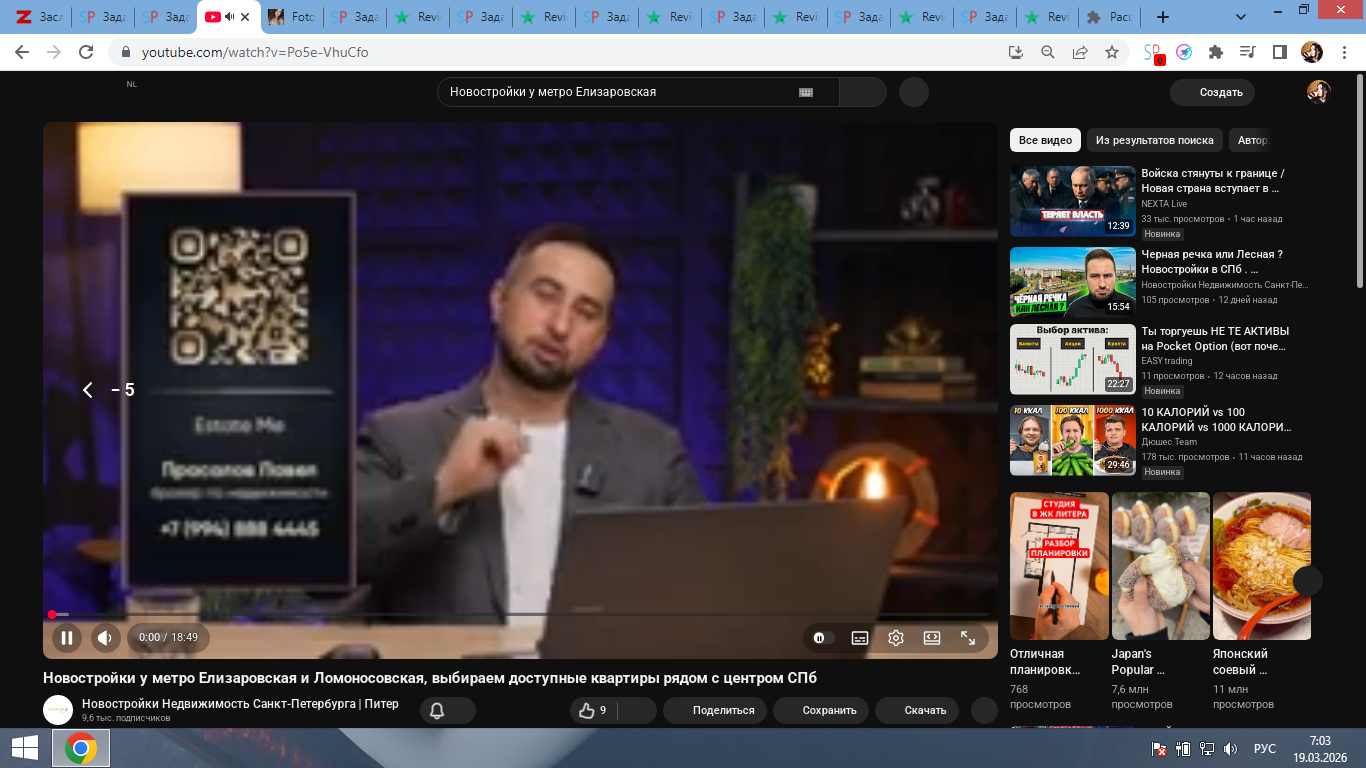Screen dimensions: 1366x768
Task: Open the Войска стянуты к границе video thumbnail
Action: 1073,201
